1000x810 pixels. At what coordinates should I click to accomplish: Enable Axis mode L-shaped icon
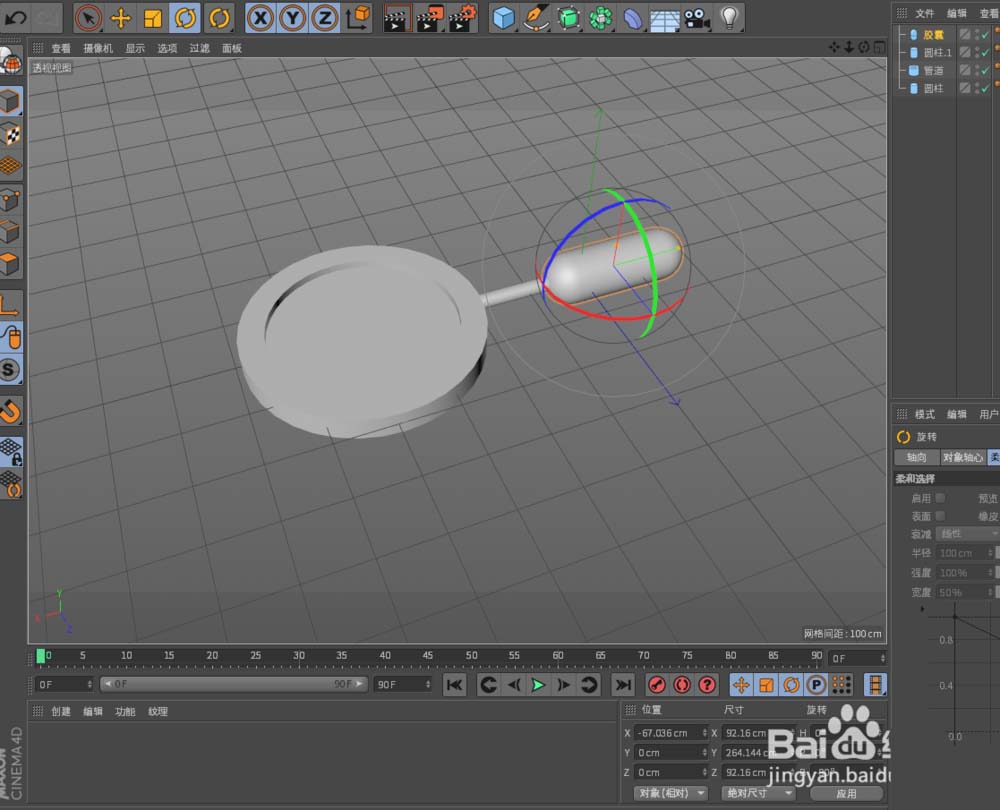coord(10,305)
